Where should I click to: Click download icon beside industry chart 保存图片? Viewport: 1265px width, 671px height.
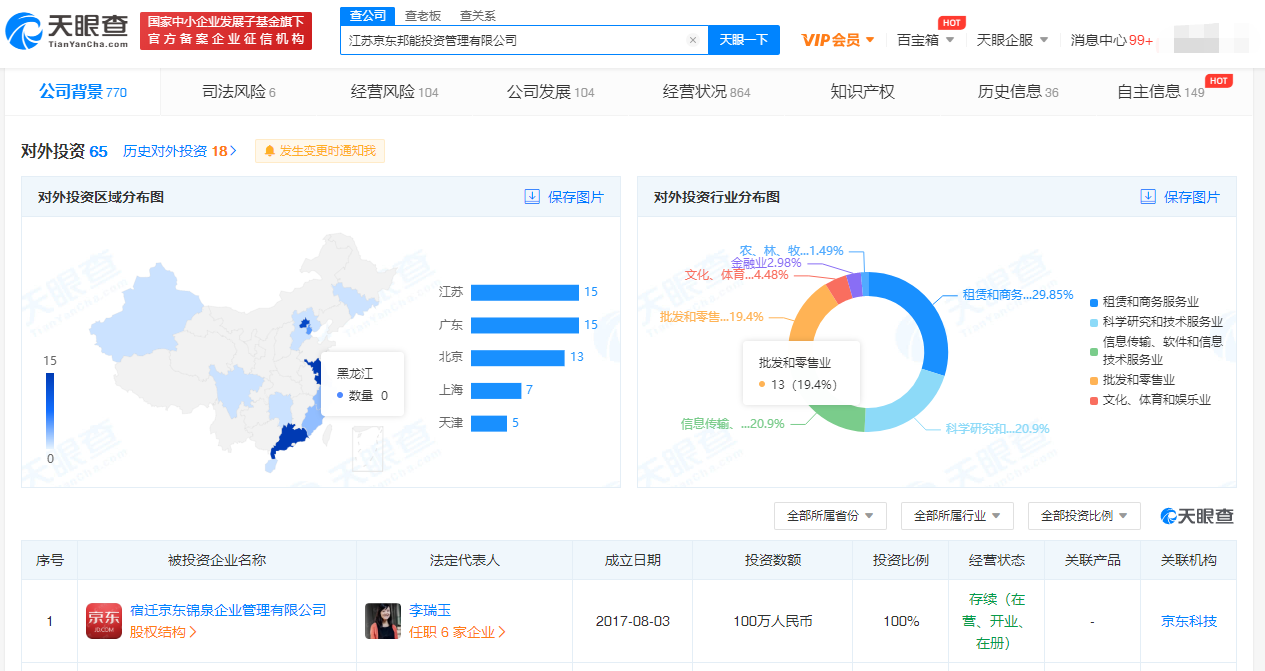[x=1148, y=197]
